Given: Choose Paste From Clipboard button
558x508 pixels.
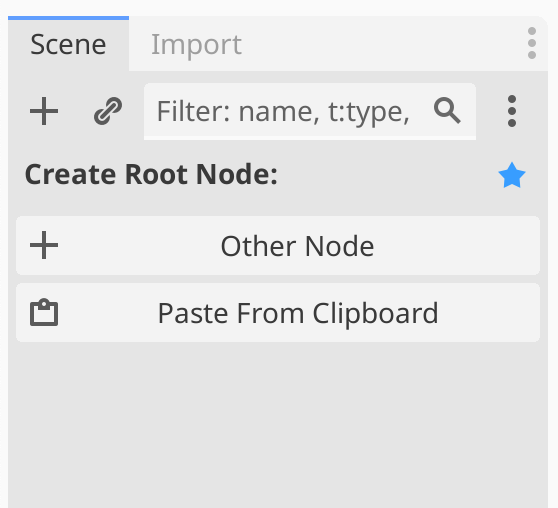Looking at the screenshot, I should click(x=278, y=313).
